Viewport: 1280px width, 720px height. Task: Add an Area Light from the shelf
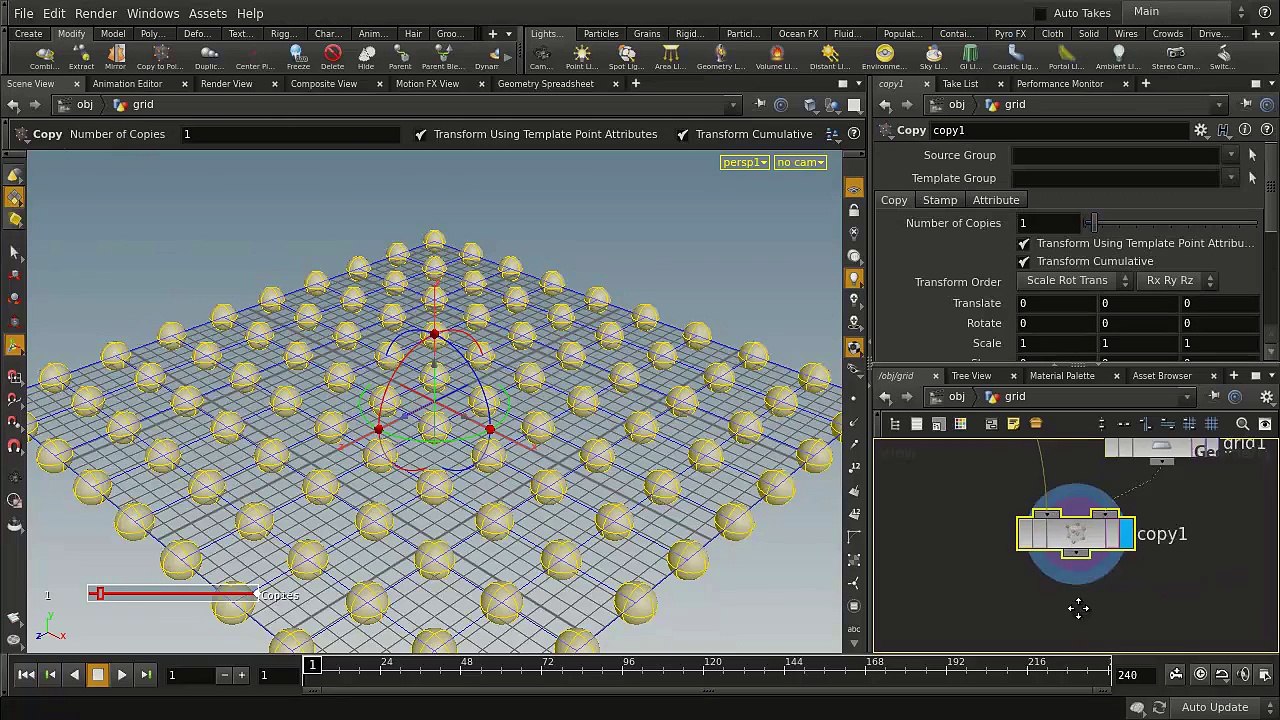click(670, 57)
